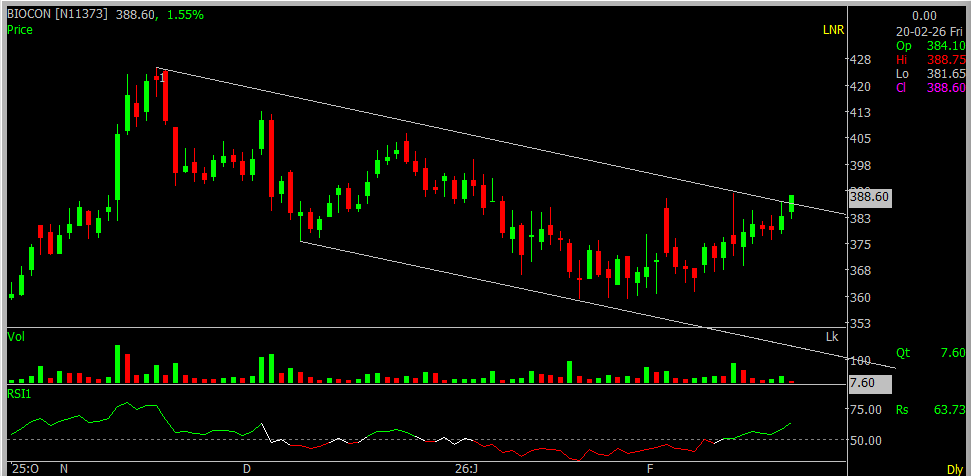Click the 398 price axis label
Image resolution: width=971 pixels, height=476 pixels.
pyautogui.click(x=861, y=165)
